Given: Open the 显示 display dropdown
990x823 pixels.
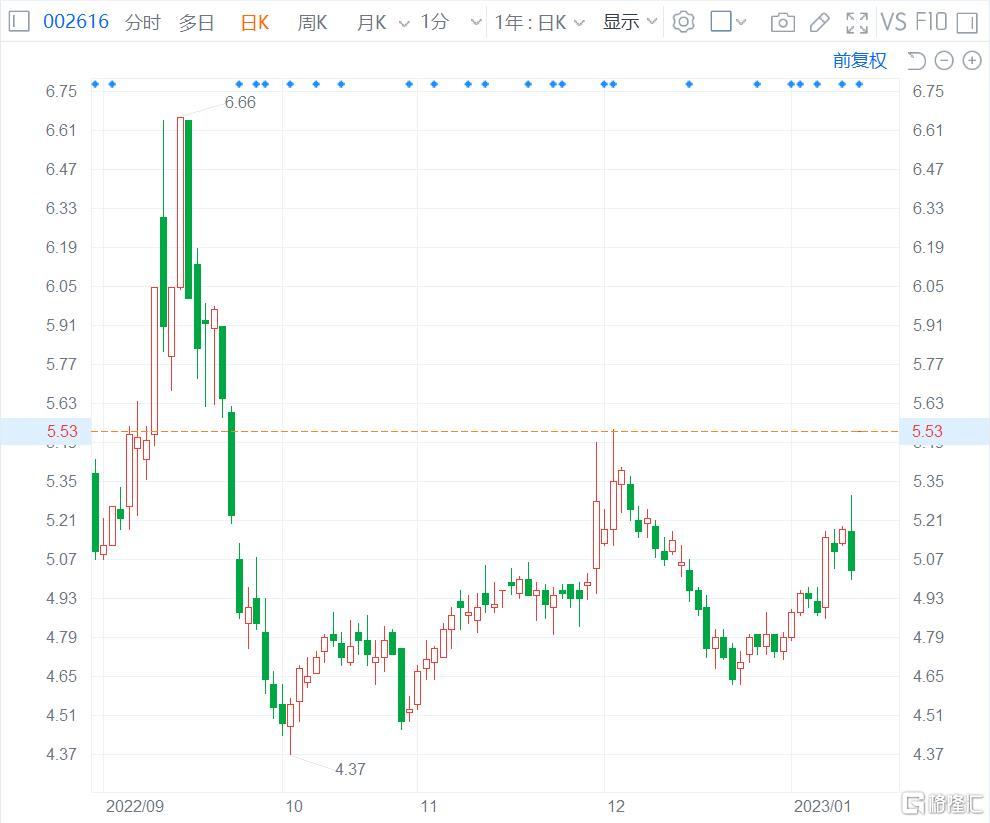Looking at the screenshot, I should [630, 22].
